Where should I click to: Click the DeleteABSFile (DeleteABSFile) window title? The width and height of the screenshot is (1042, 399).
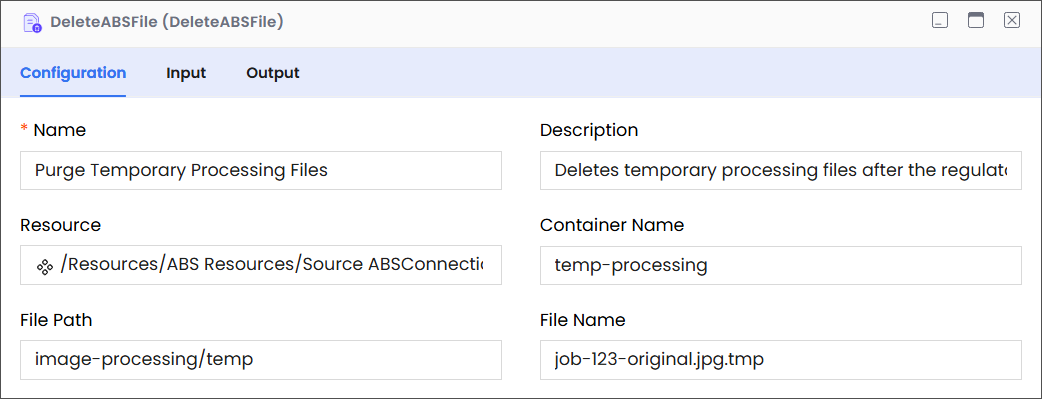click(167, 23)
